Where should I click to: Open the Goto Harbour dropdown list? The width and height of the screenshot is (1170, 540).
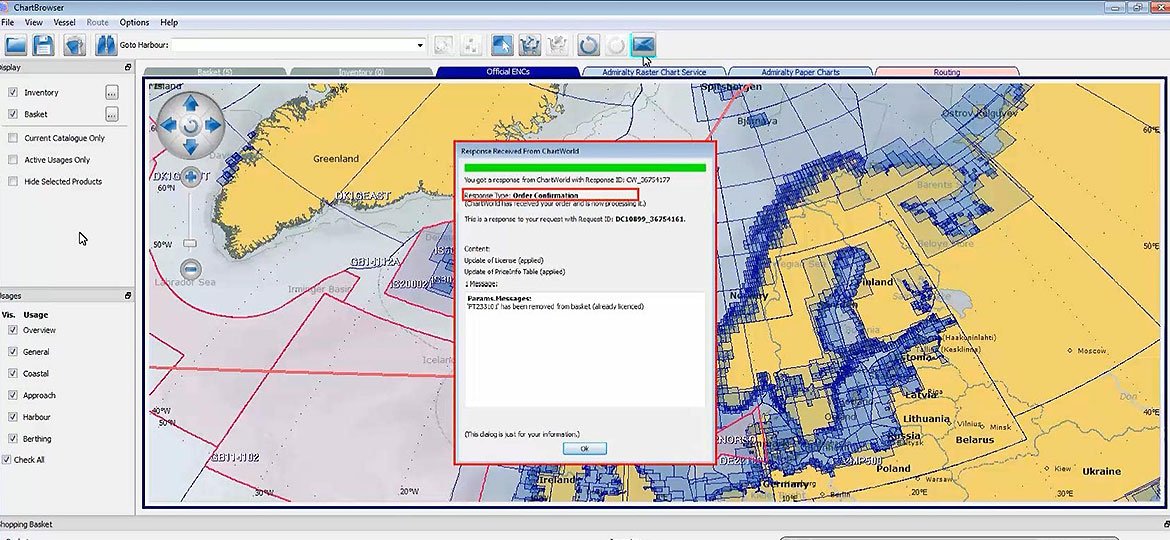[x=420, y=45]
